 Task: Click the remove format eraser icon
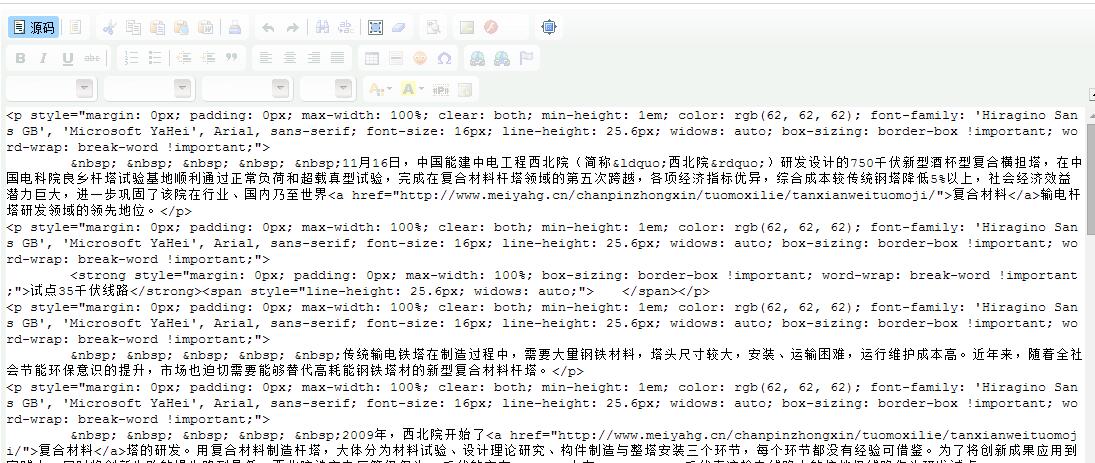coord(399,28)
